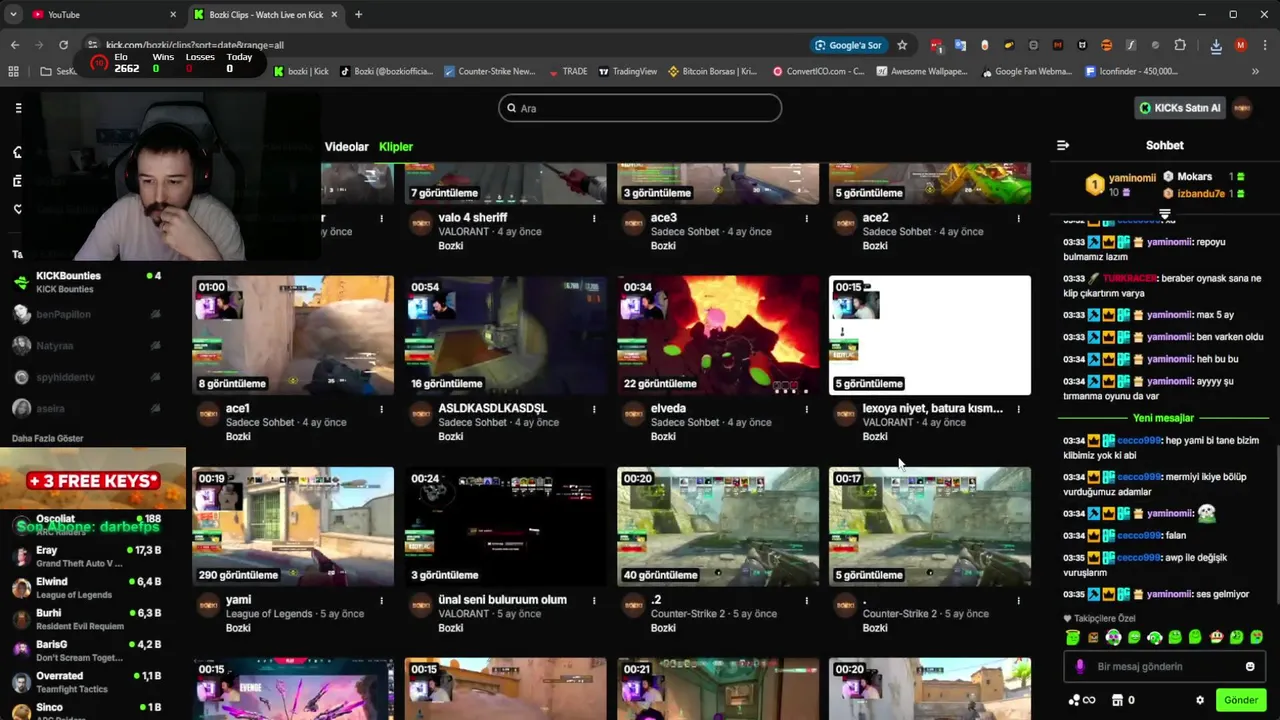Open the emoji picker in chat input
Image resolution: width=1280 pixels, height=720 pixels.
1250,666
